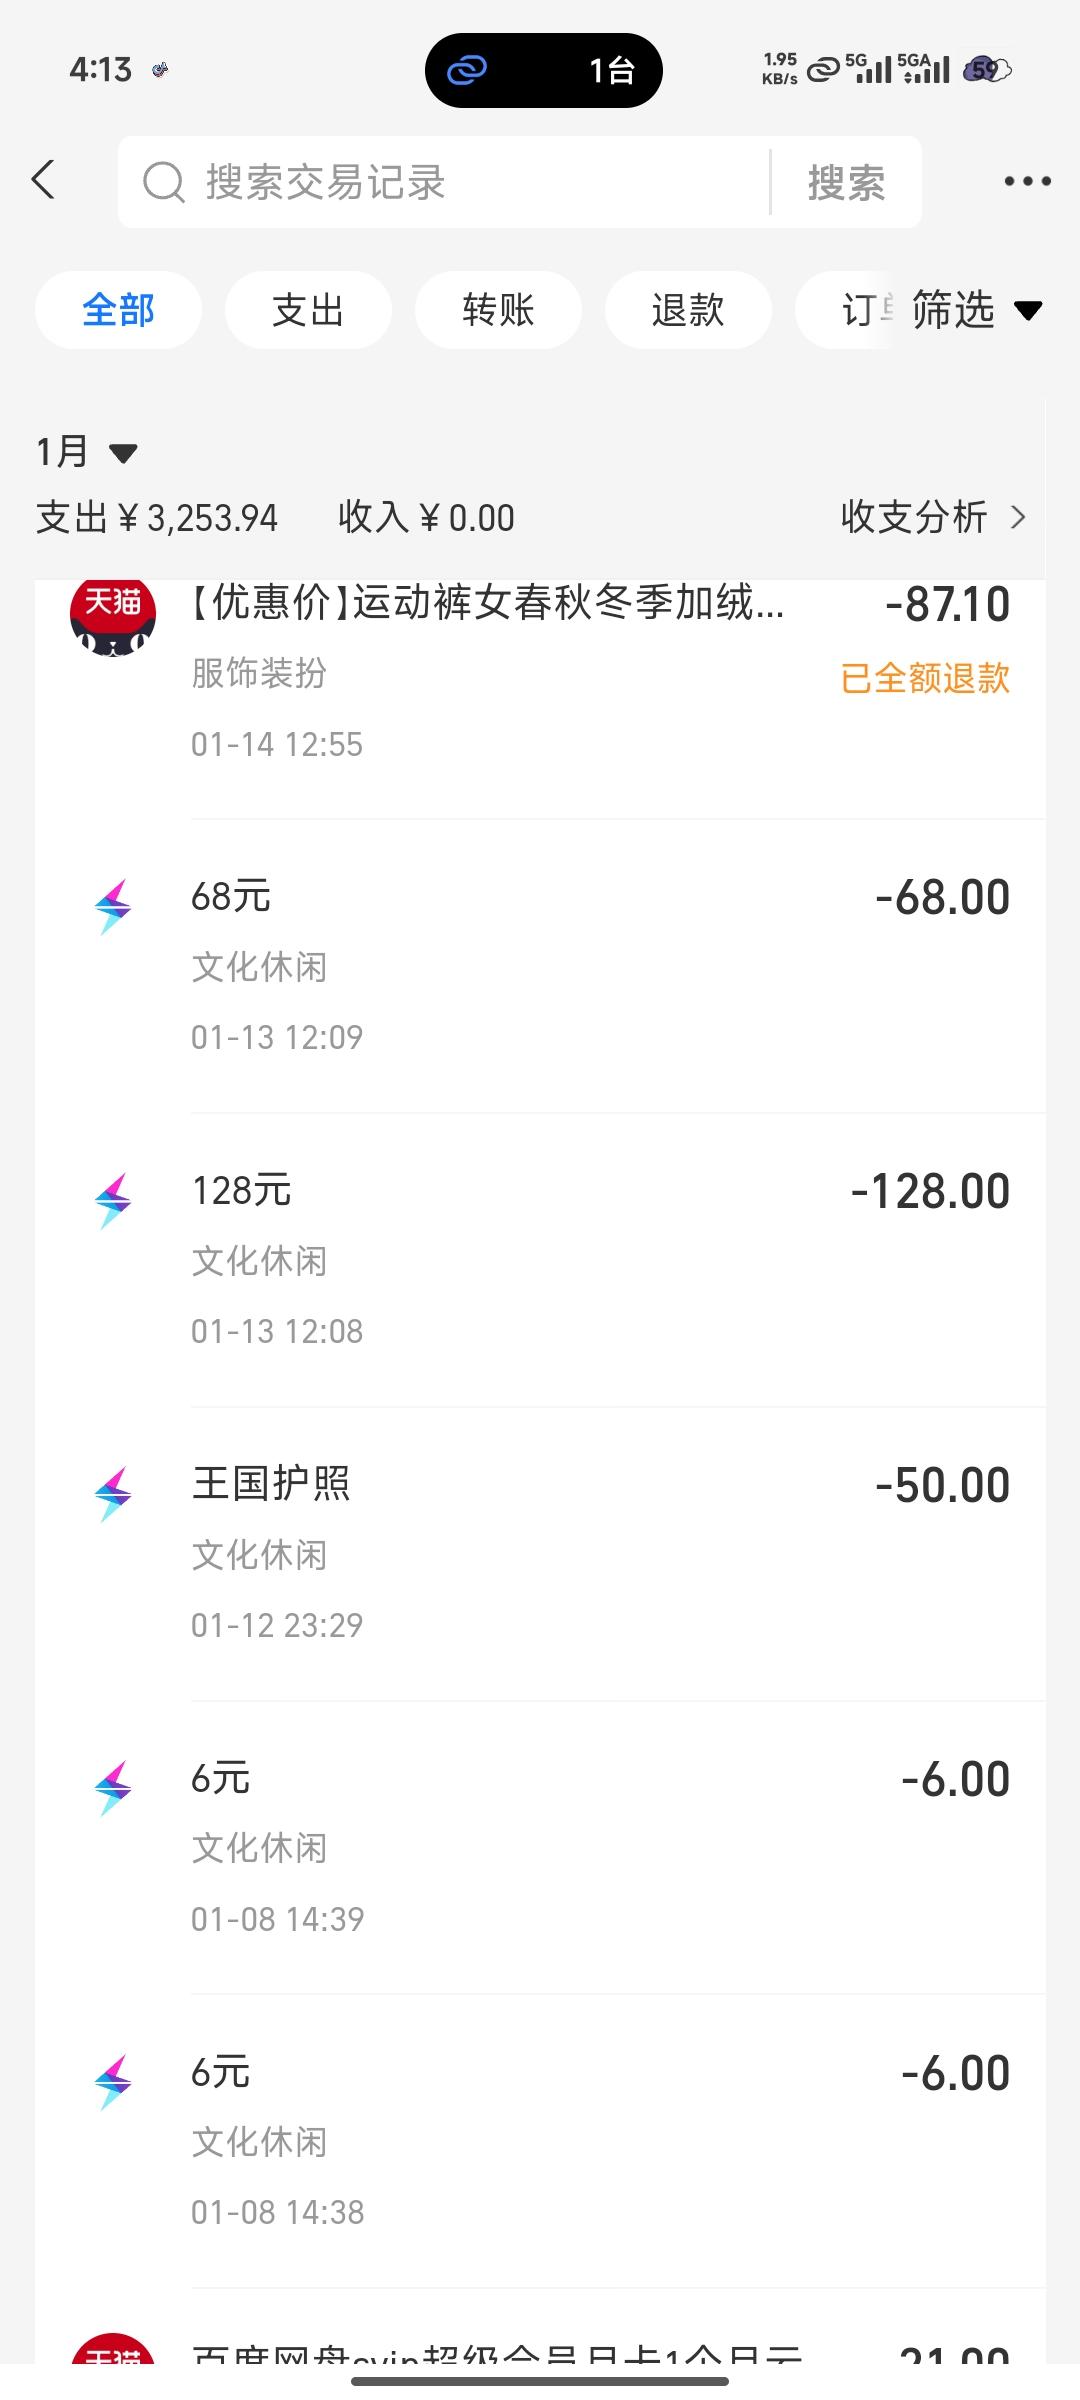Tap the lightning icon beside 王国护照
This screenshot has height=2400, width=1080.
point(113,1495)
